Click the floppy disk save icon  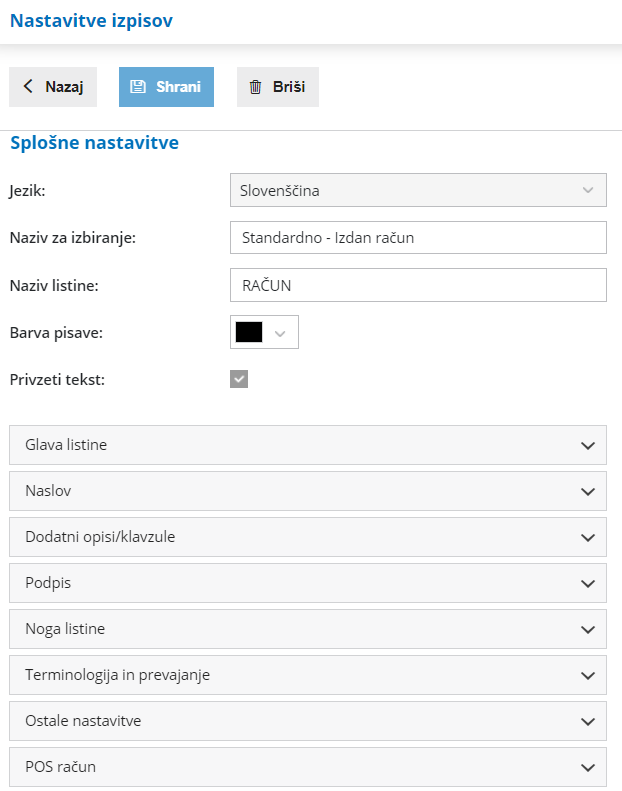[x=138, y=87]
